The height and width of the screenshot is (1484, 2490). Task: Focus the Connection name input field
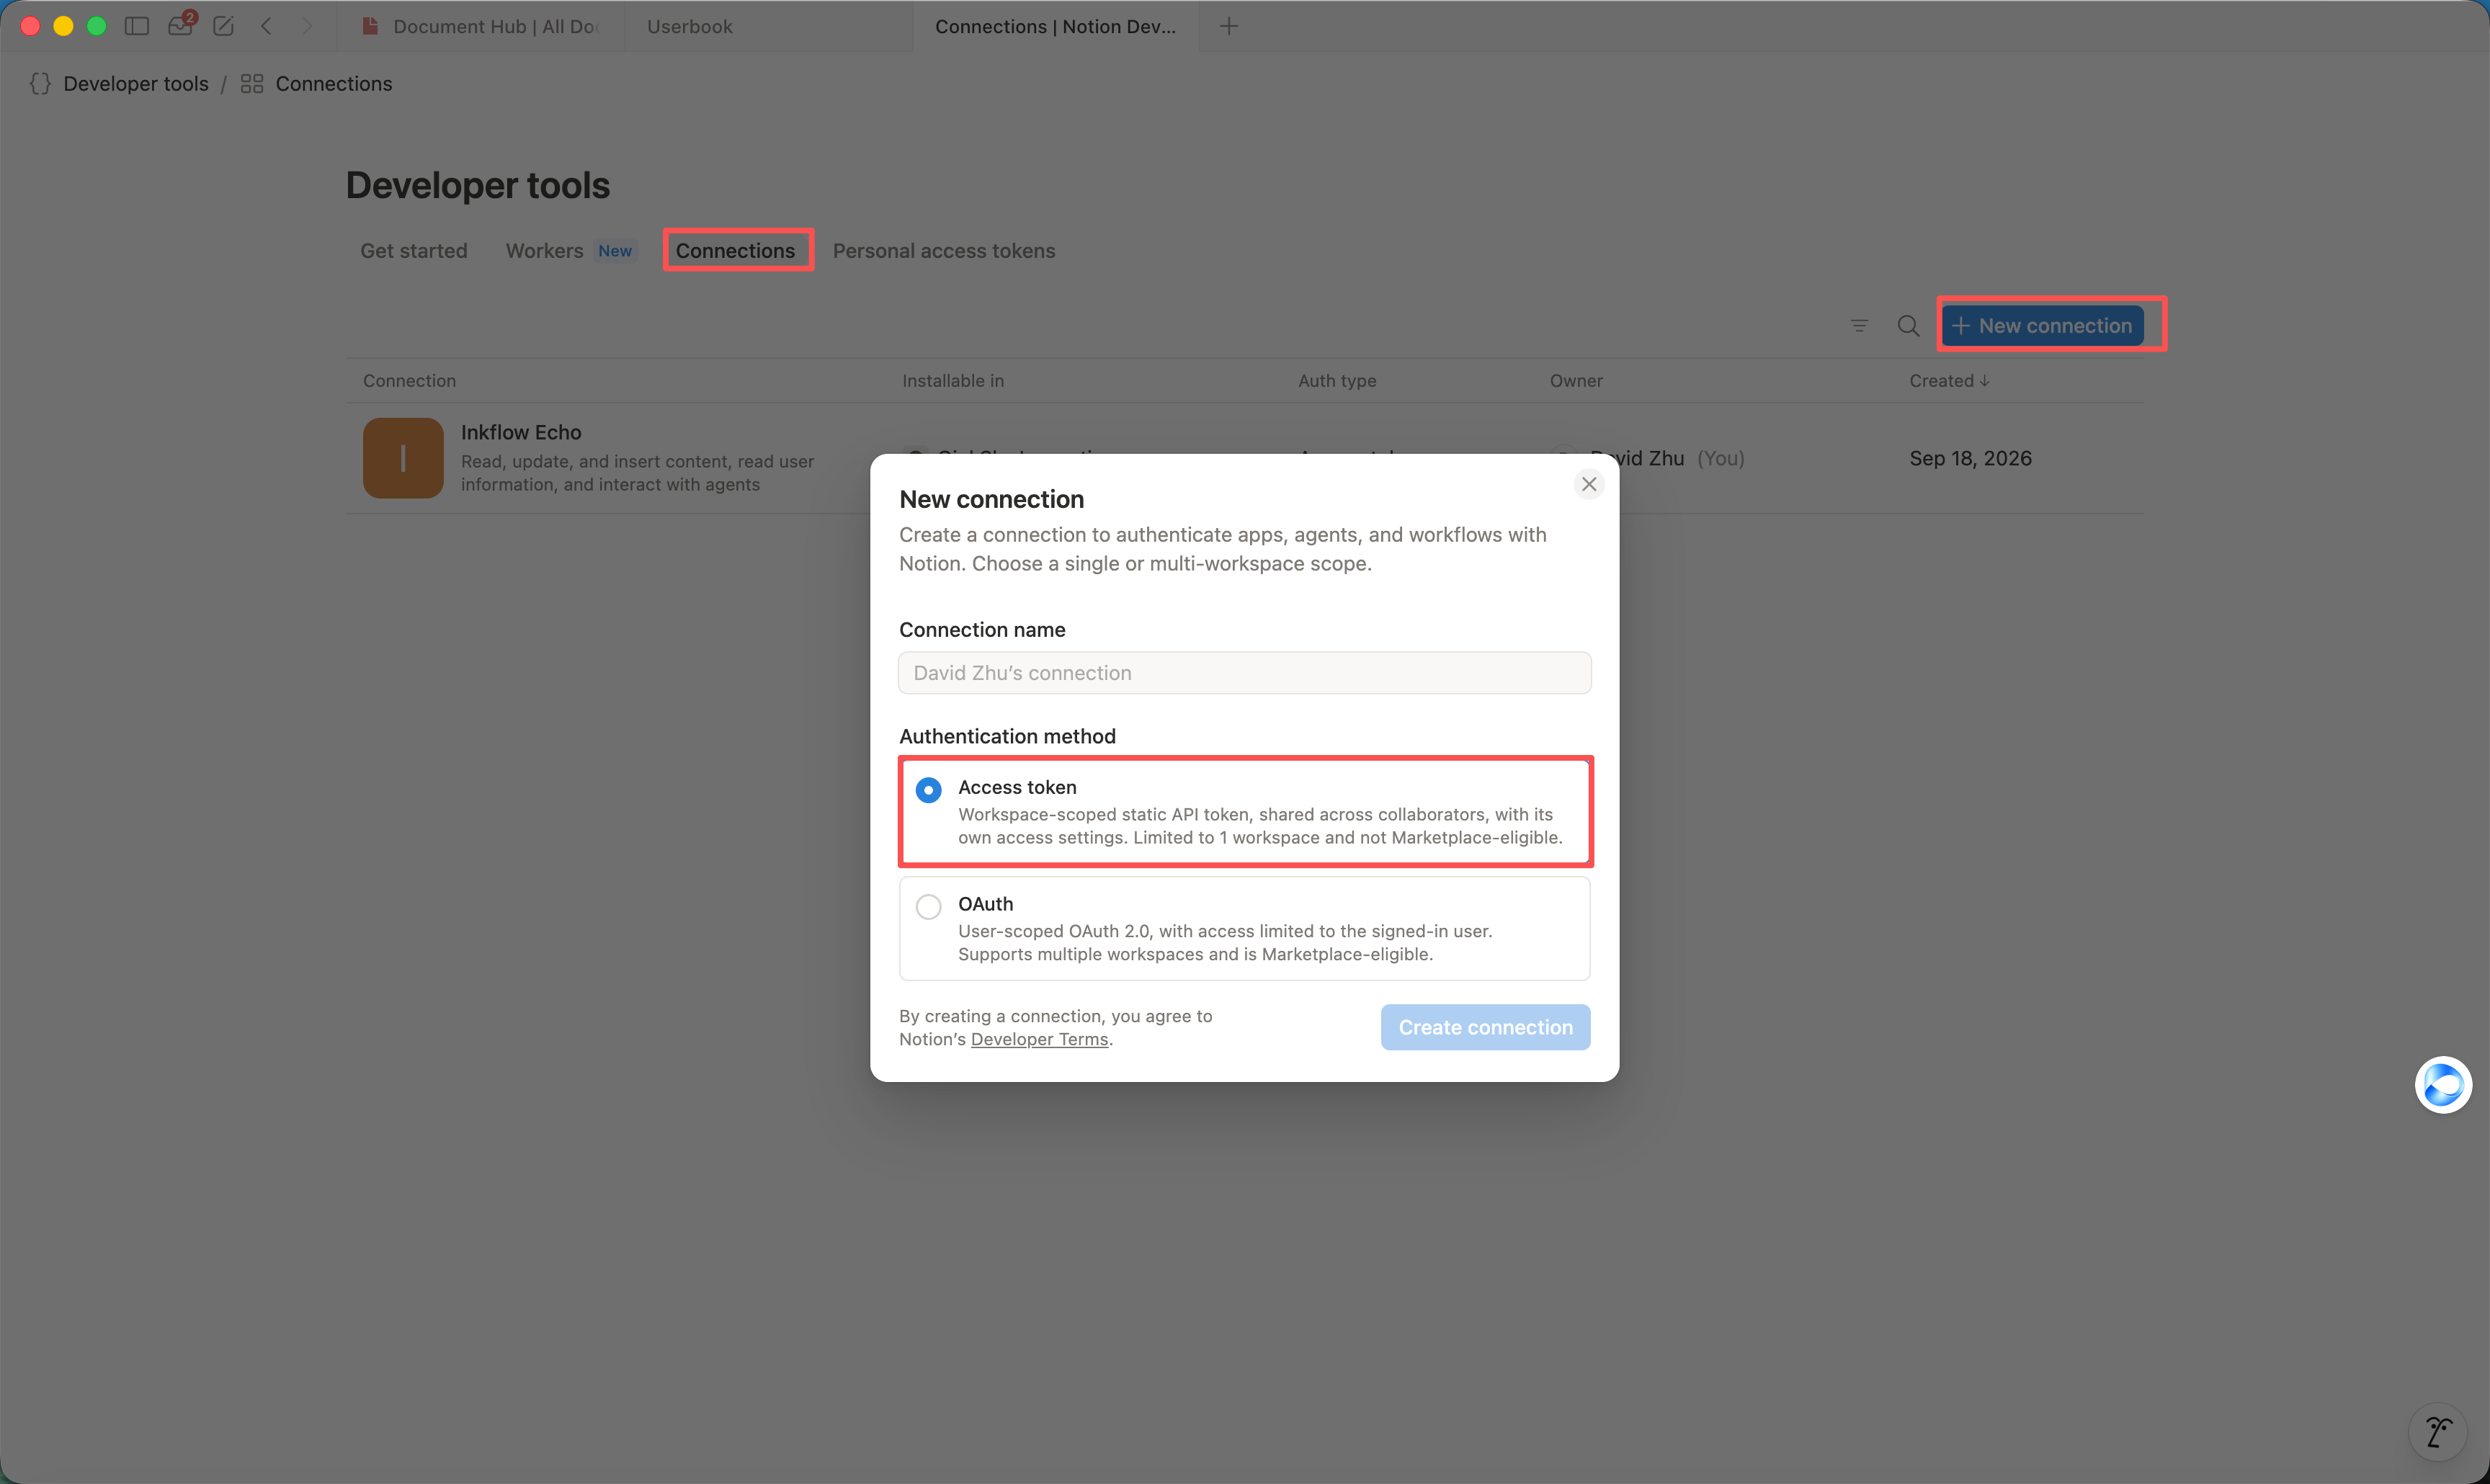coord(1244,673)
